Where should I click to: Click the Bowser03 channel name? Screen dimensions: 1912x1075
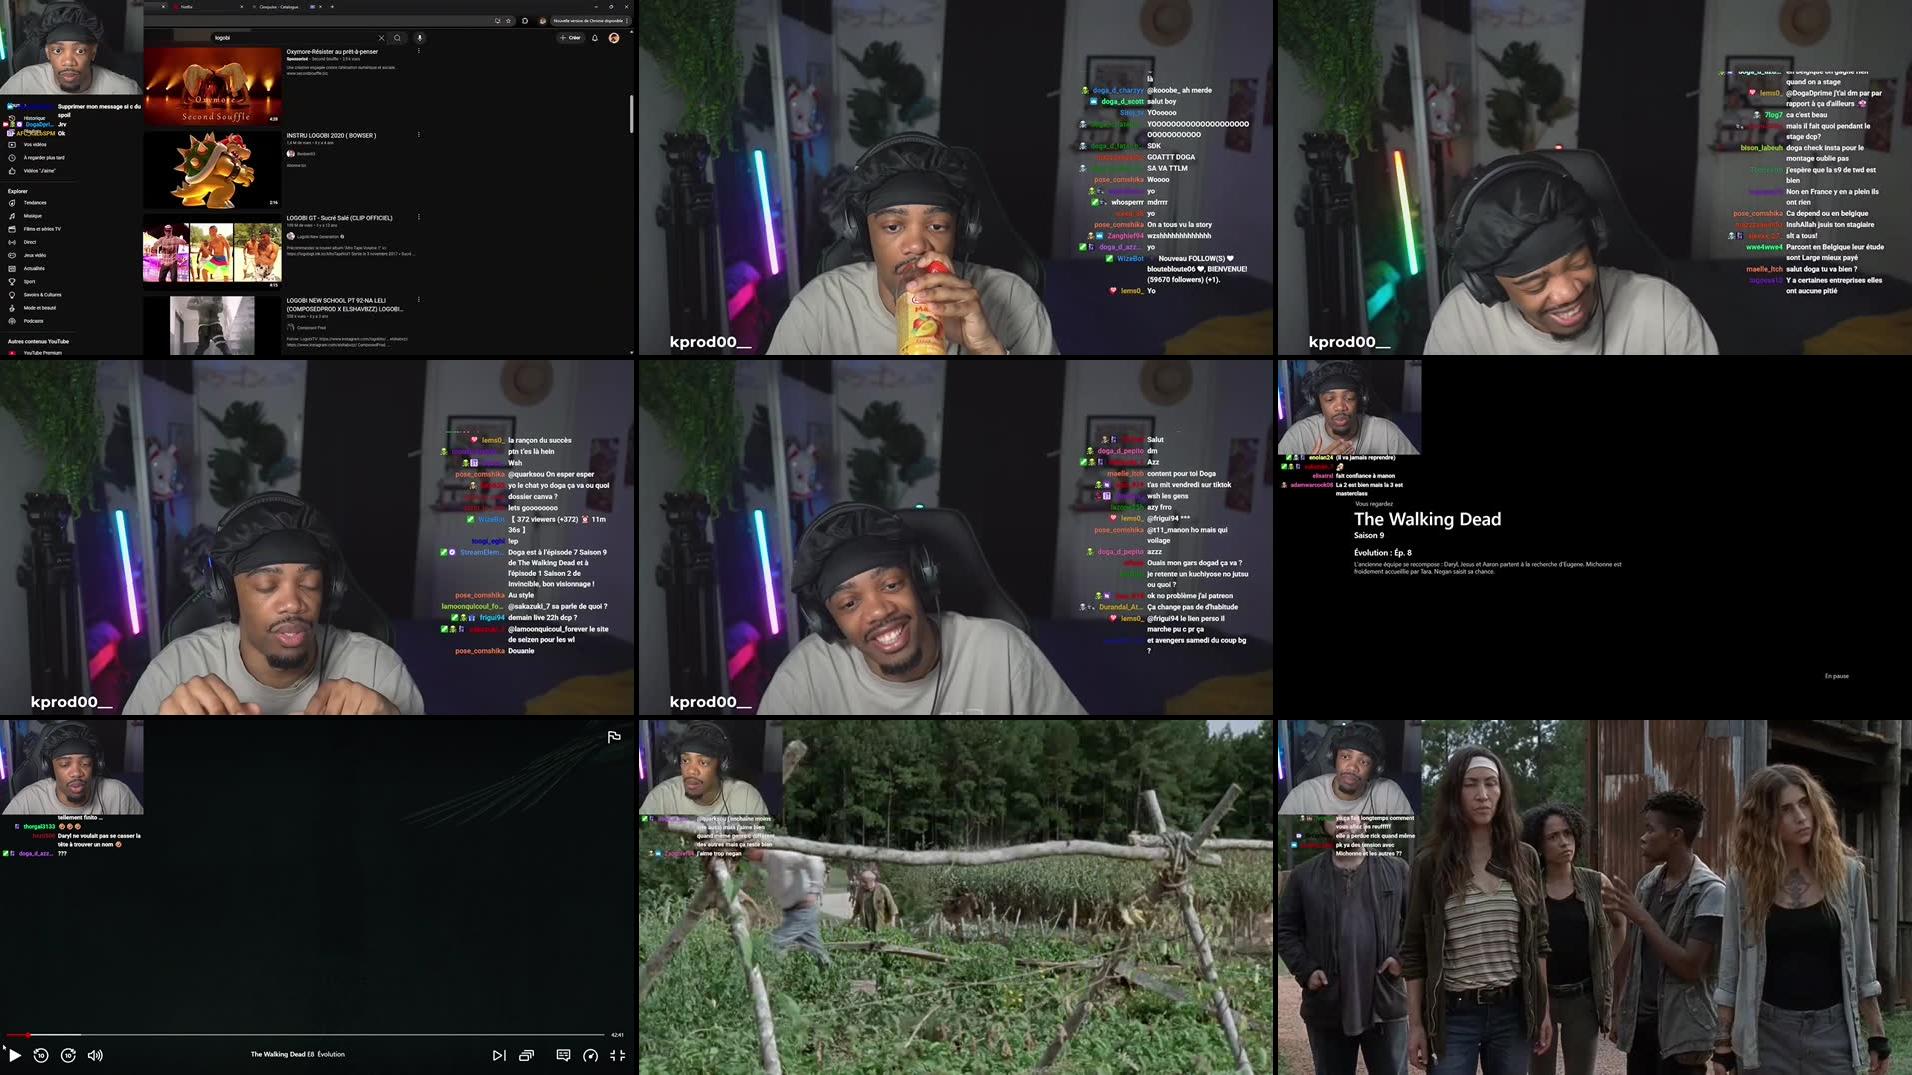pos(306,154)
